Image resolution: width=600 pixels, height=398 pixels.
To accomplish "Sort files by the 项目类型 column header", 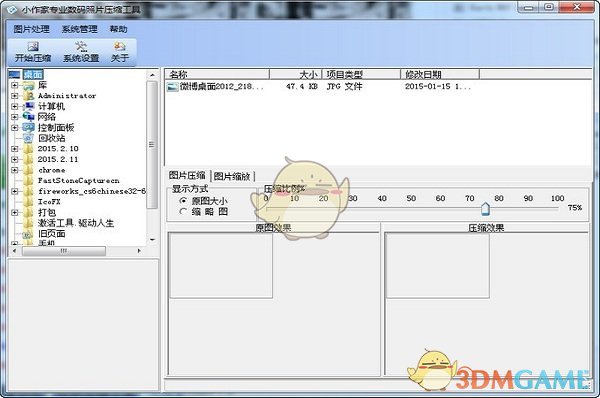I will [x=361, y=74].
